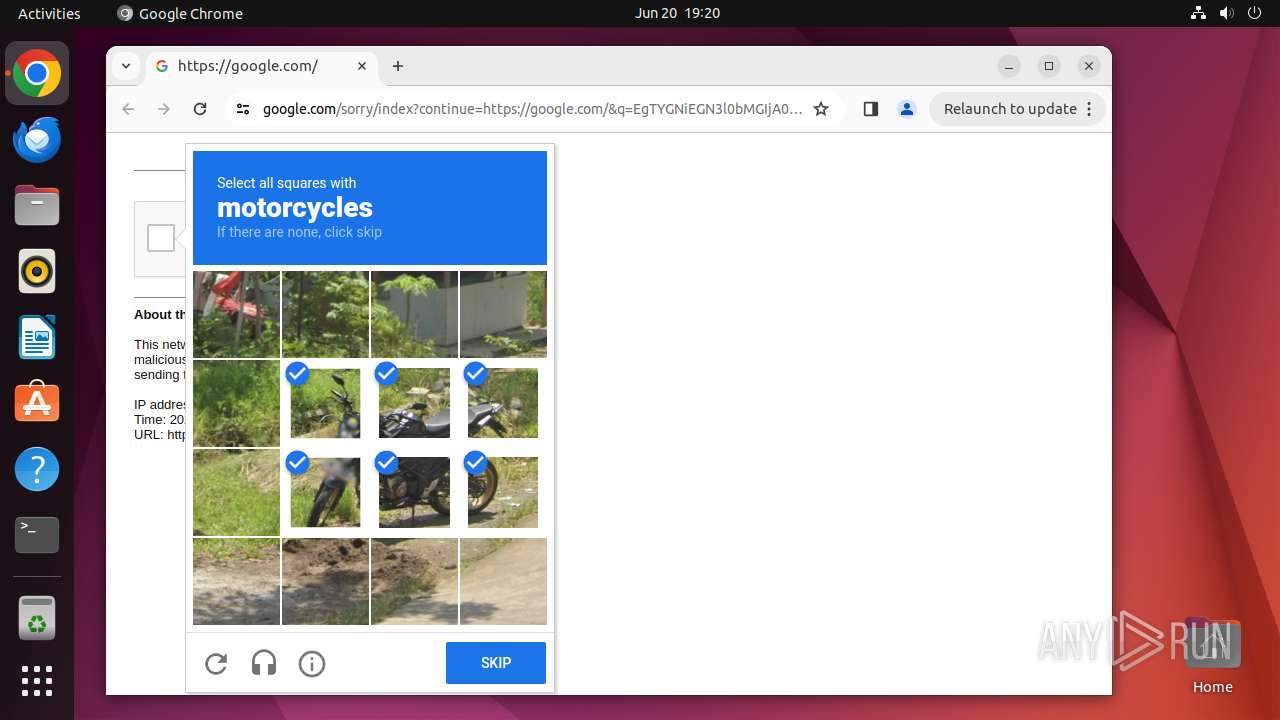Launch Google Chrome from dock
Image resolution: width=1280 pixels, height=720 pixels.
[37, 73]
